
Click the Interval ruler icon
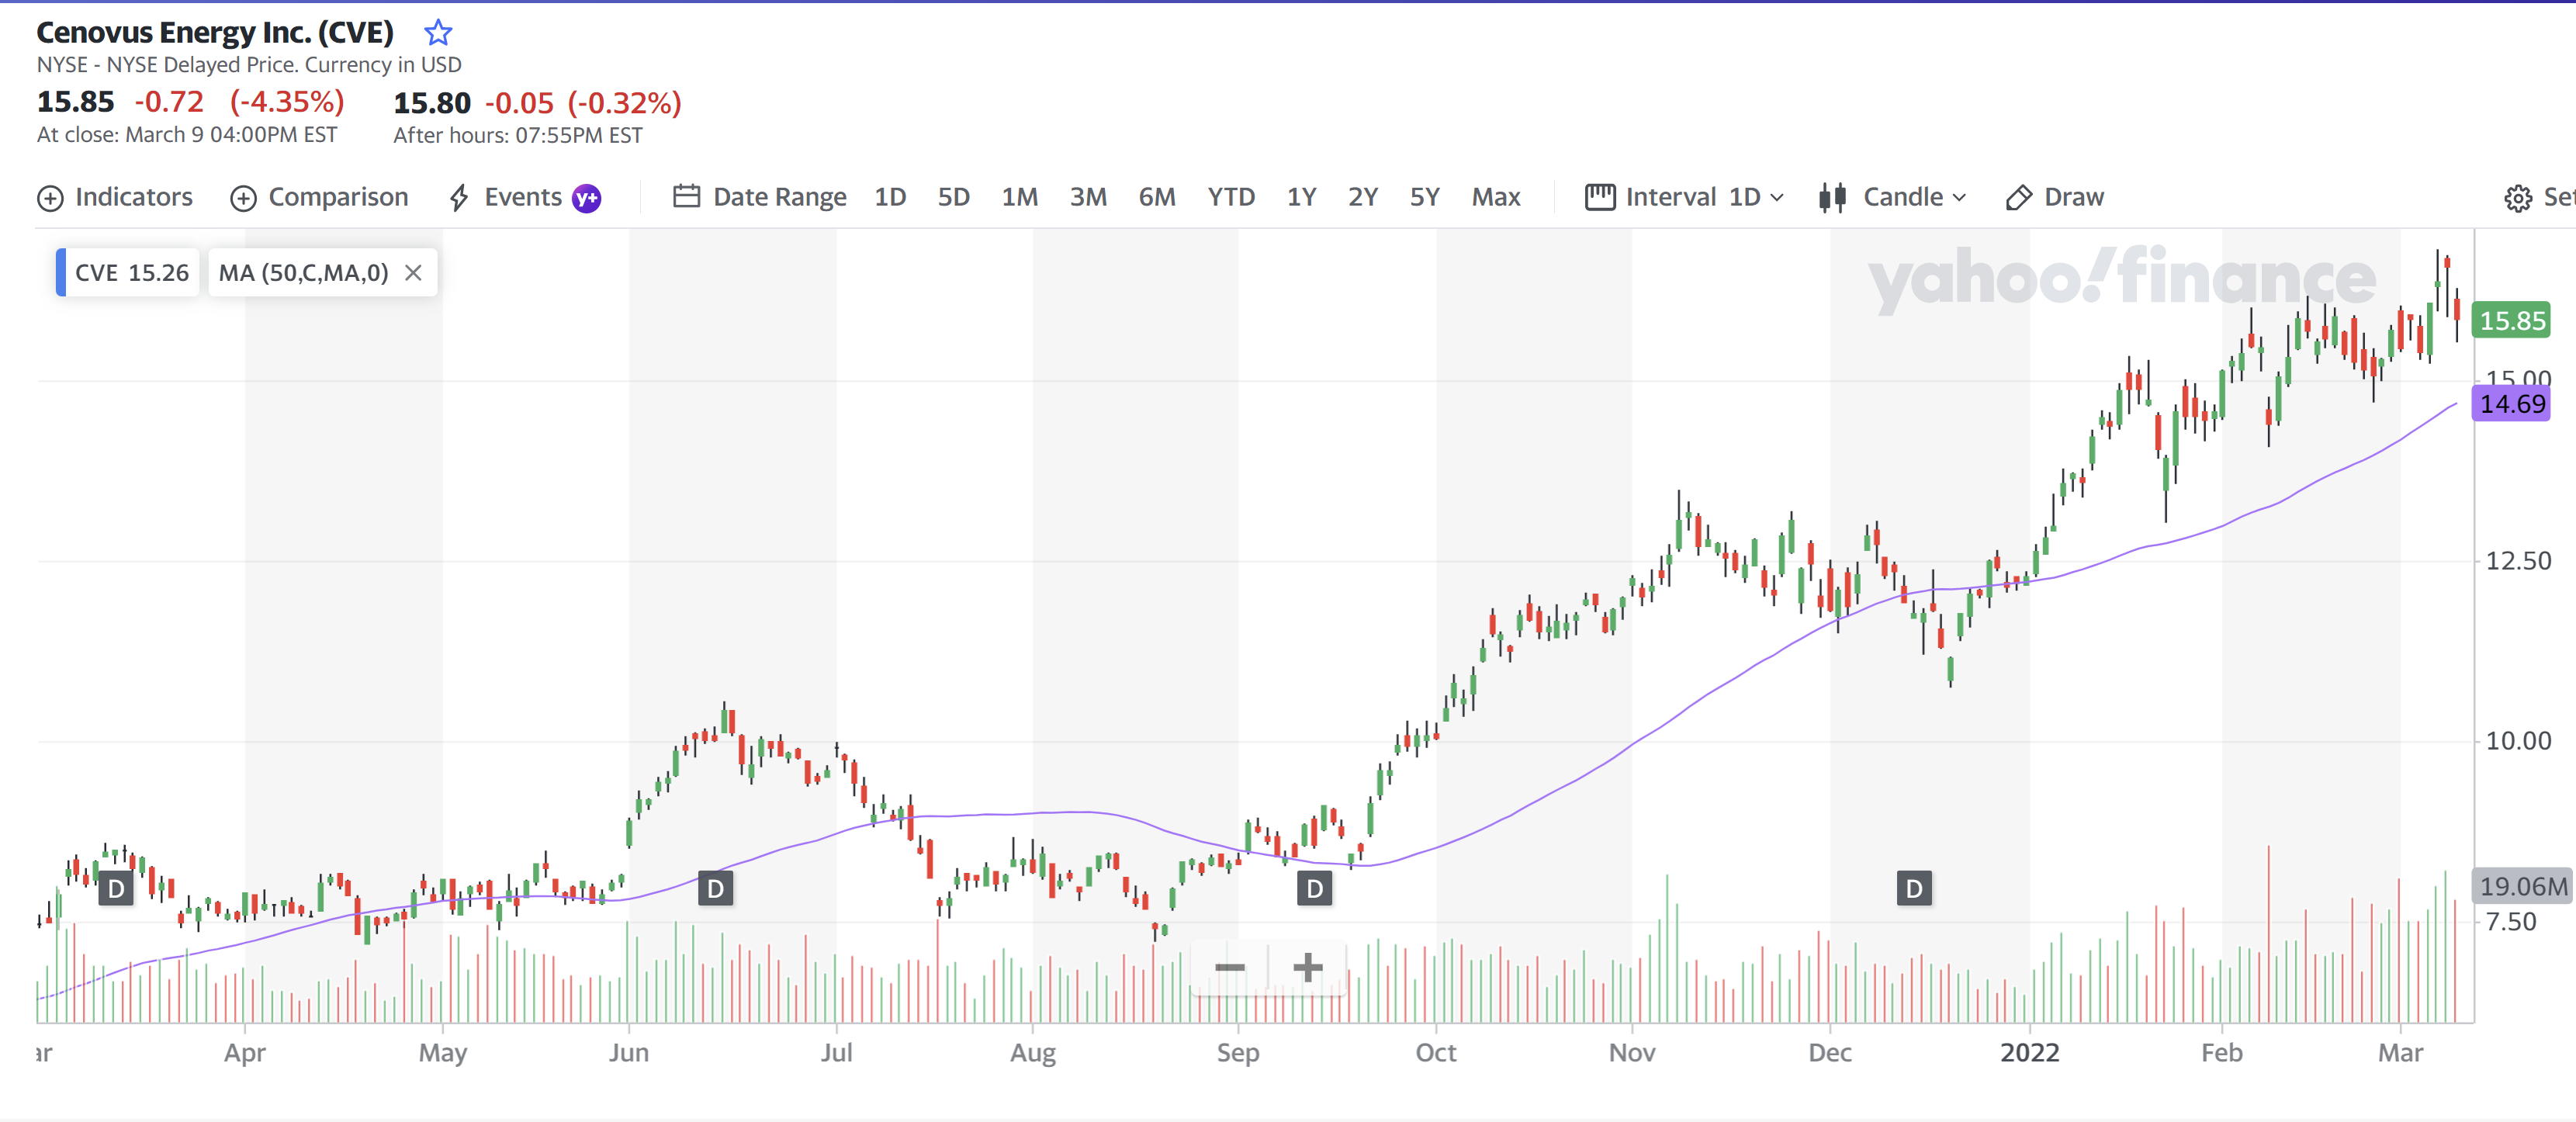click(1600, 197)
